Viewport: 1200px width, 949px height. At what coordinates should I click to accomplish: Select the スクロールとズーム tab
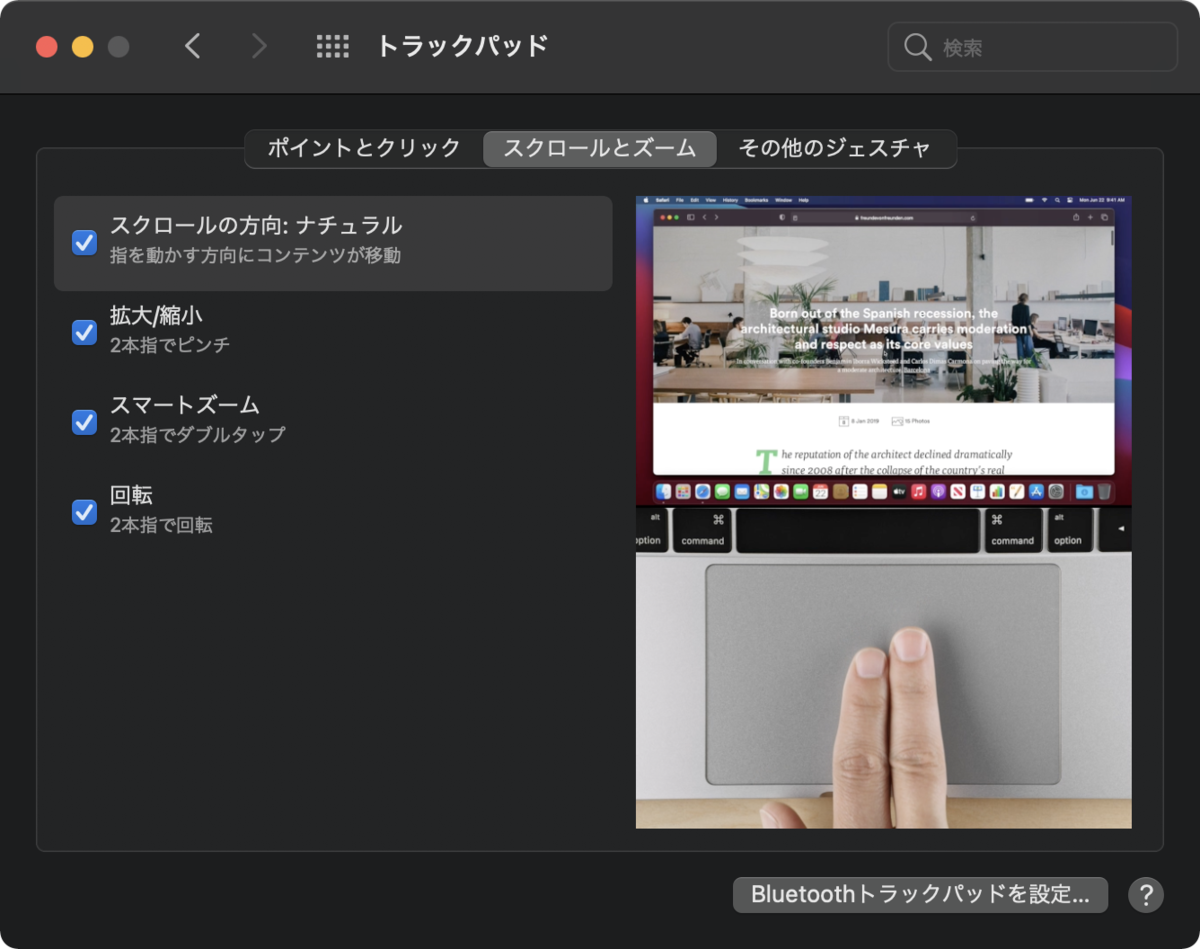[x=599, y=147]
